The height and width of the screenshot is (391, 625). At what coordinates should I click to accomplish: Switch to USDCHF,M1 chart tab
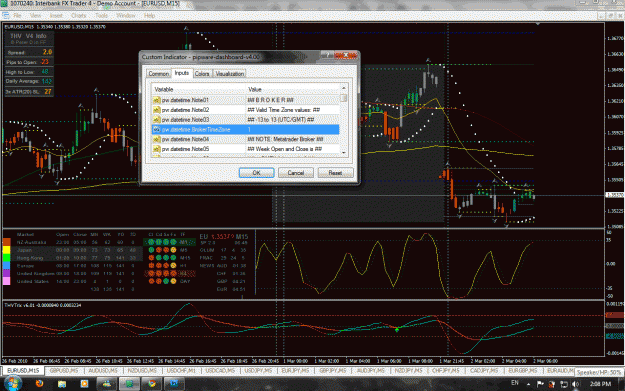(x=181, y=371)
